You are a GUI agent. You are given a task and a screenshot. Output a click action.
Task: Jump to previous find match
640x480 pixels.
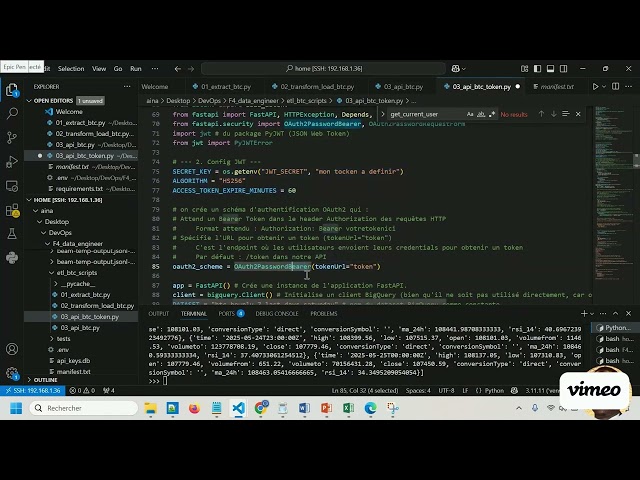541,114
